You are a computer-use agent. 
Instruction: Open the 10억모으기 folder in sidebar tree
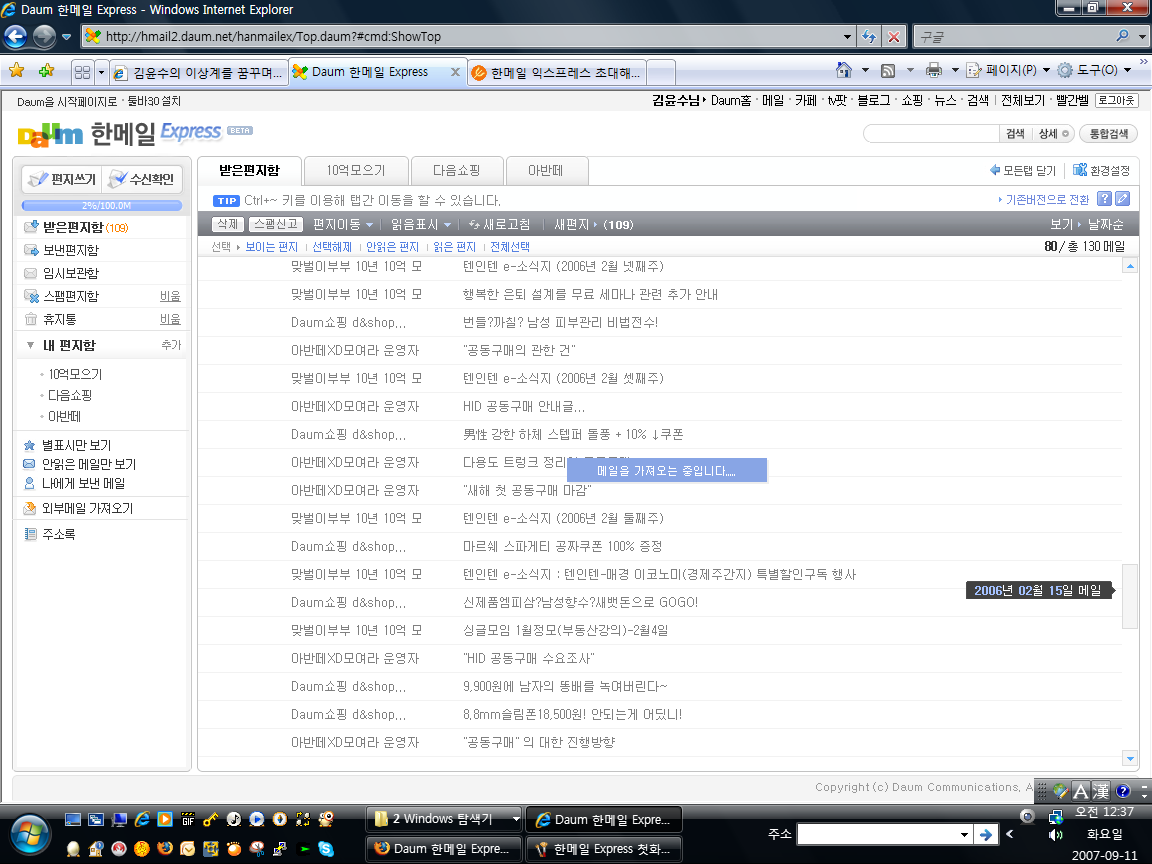coord(75,374)
